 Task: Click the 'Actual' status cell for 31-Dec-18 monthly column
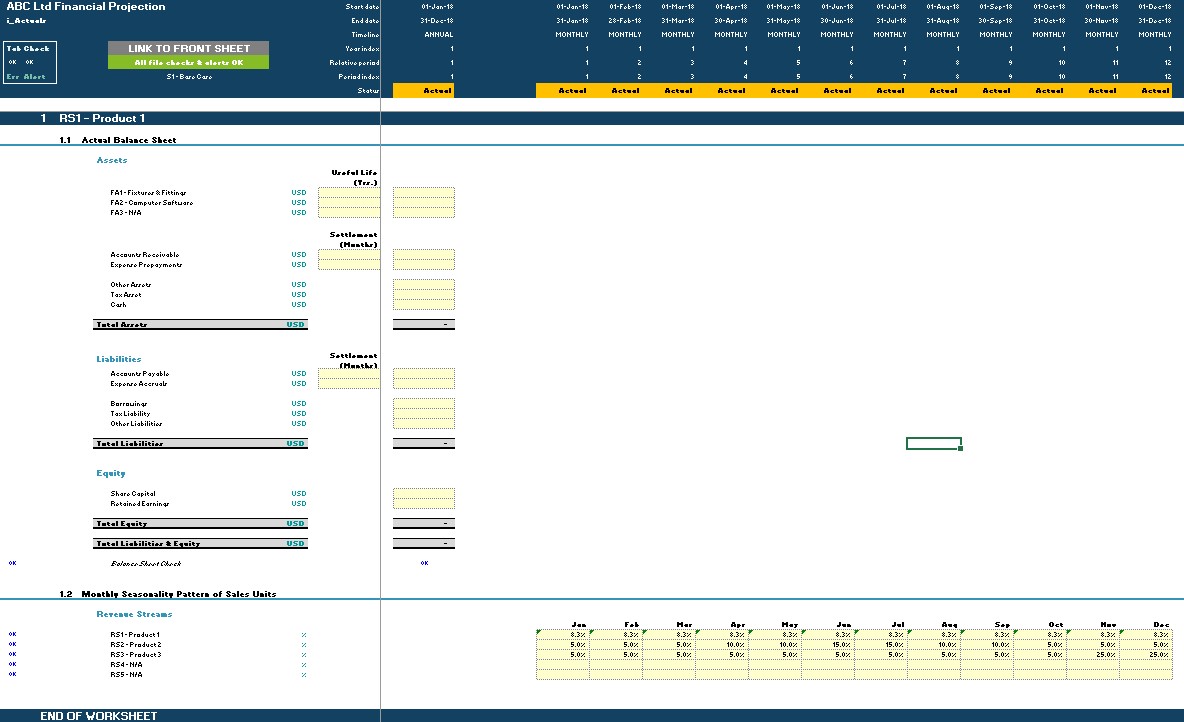pos(1146,91)
